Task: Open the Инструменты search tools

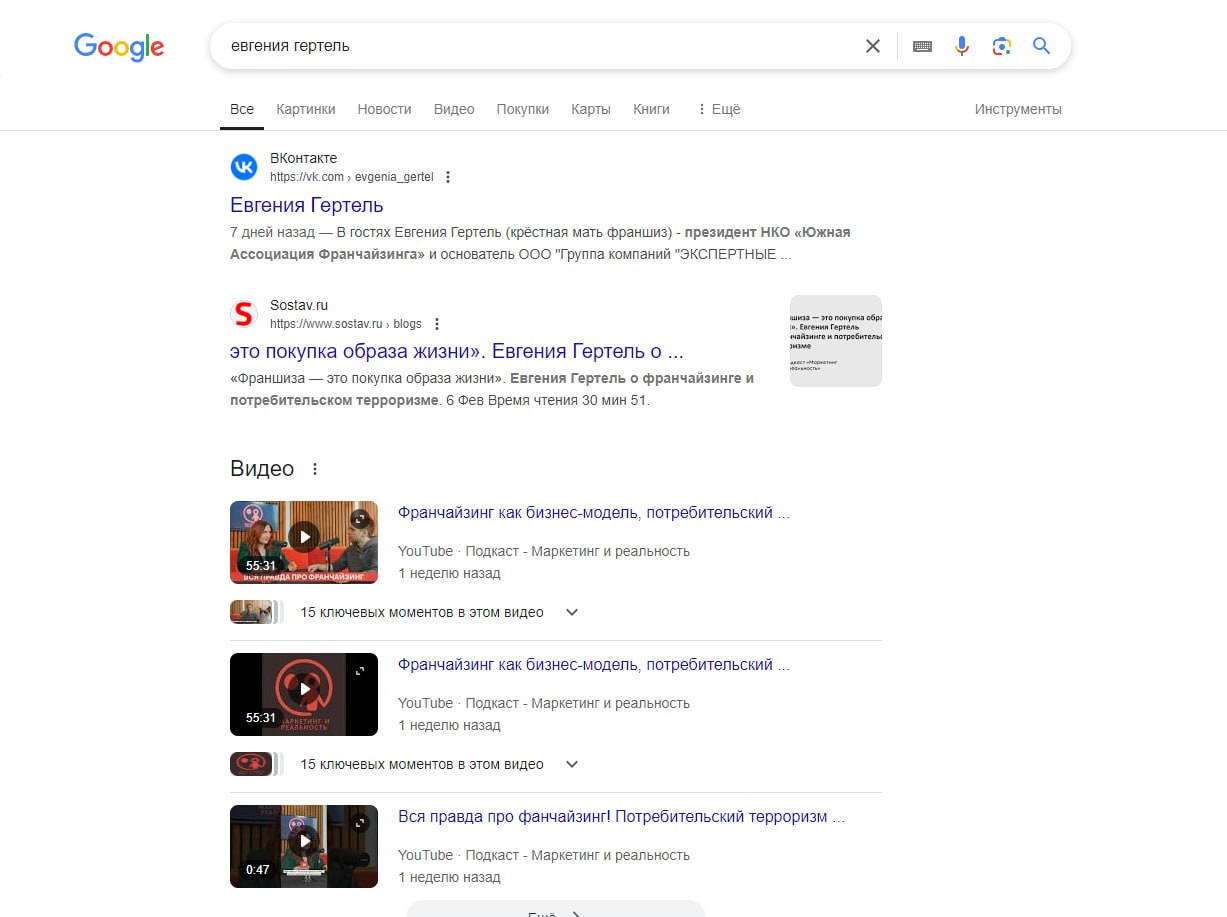Action: [1018, 109]
